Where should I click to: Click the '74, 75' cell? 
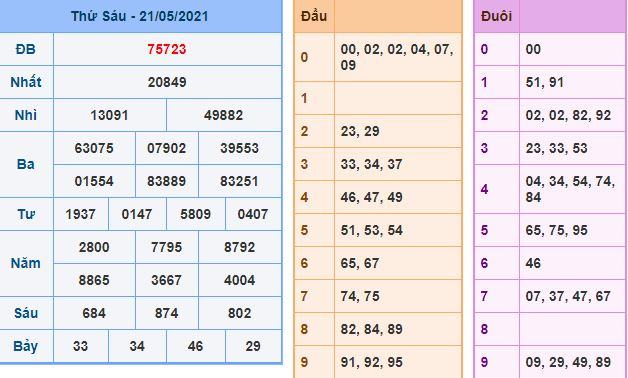398,296
